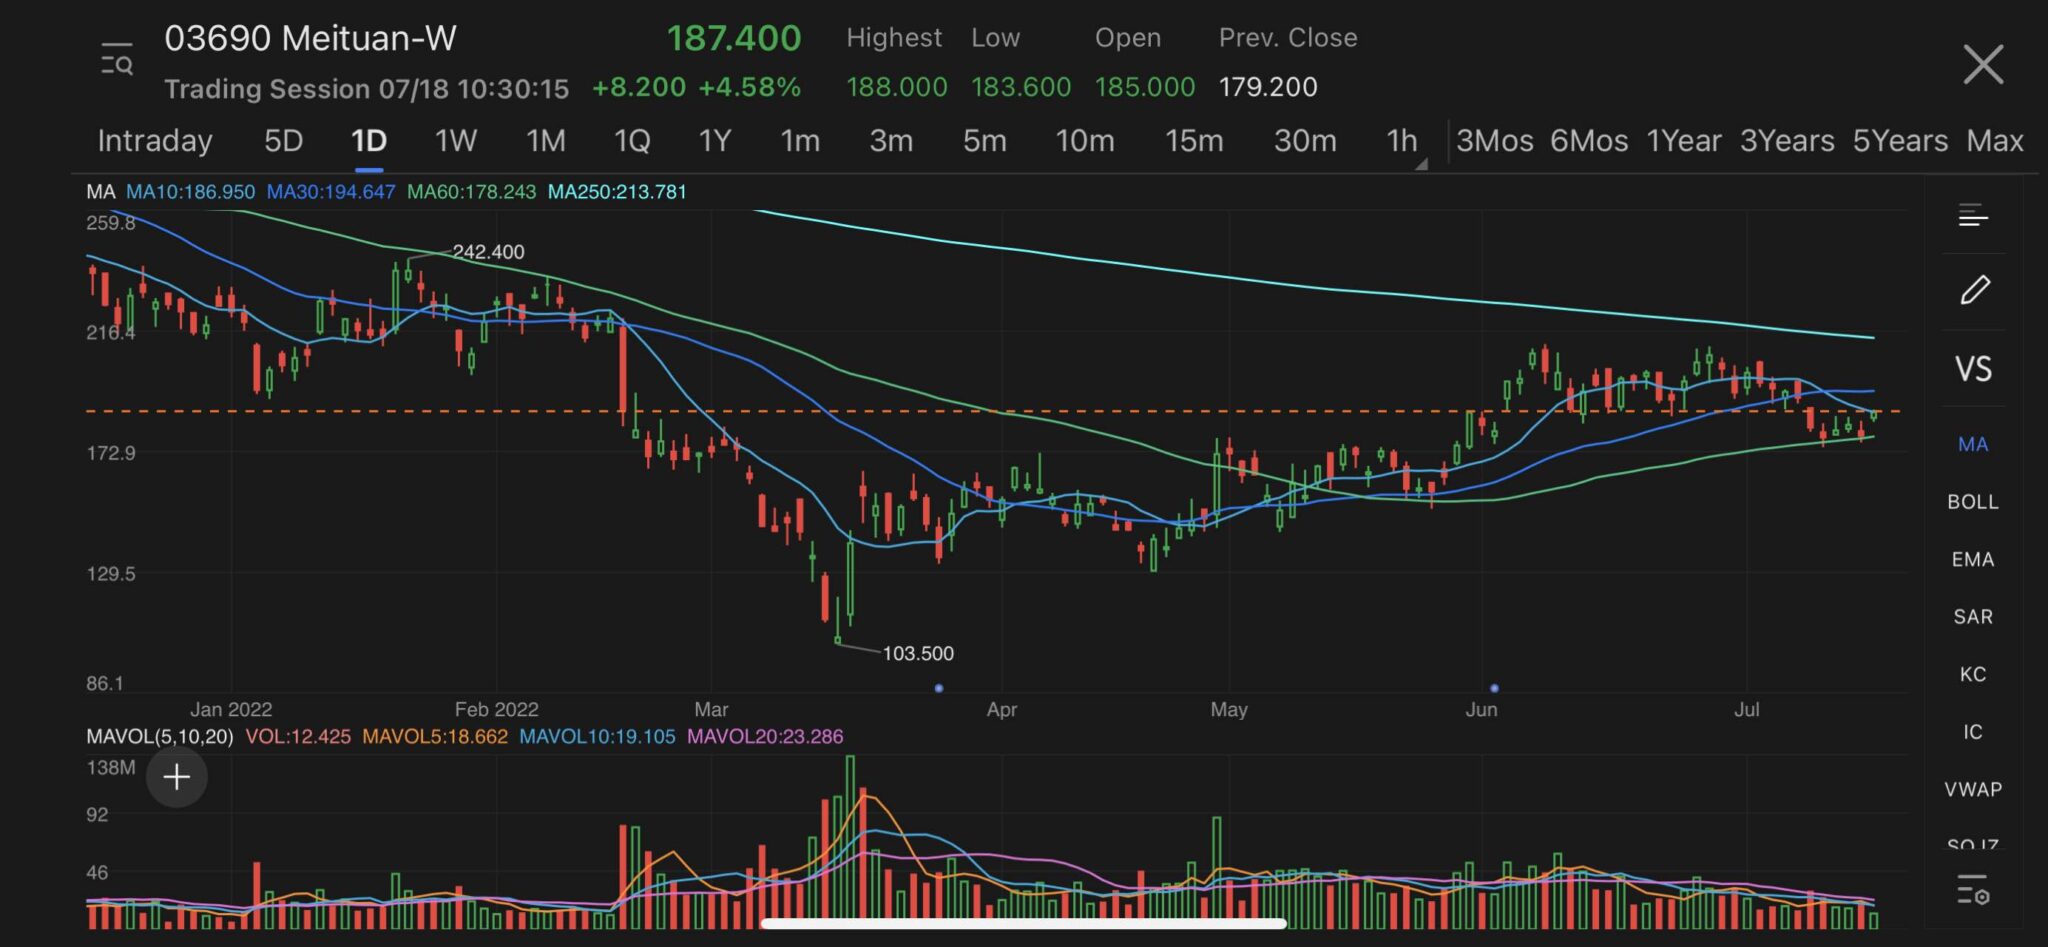Set range to 3Mos

tap(1495, 140)
